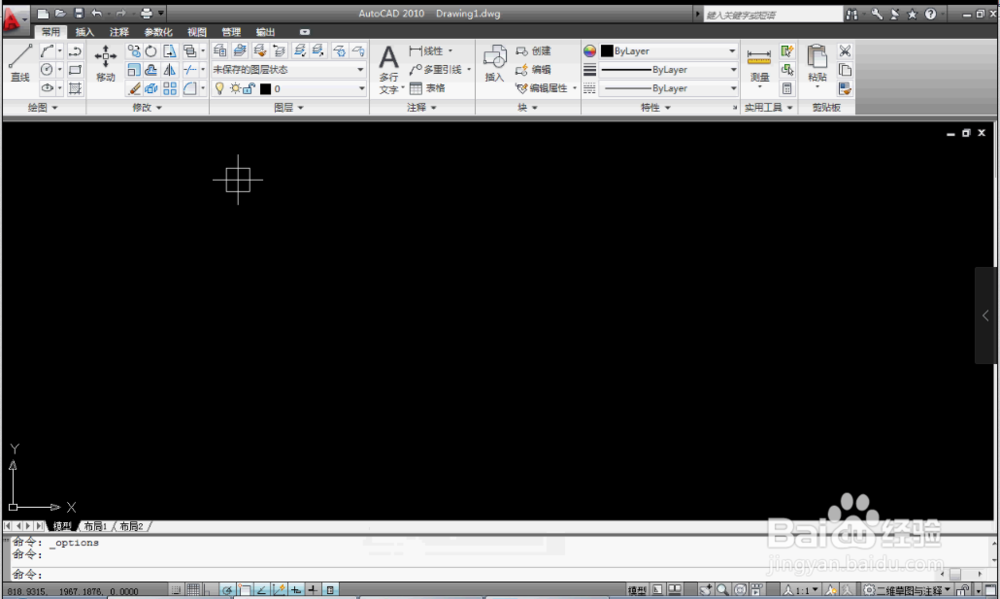Click the large Multiline Text A icon
The width and height of the screenshot is (1000, 599).
(388, 57)
